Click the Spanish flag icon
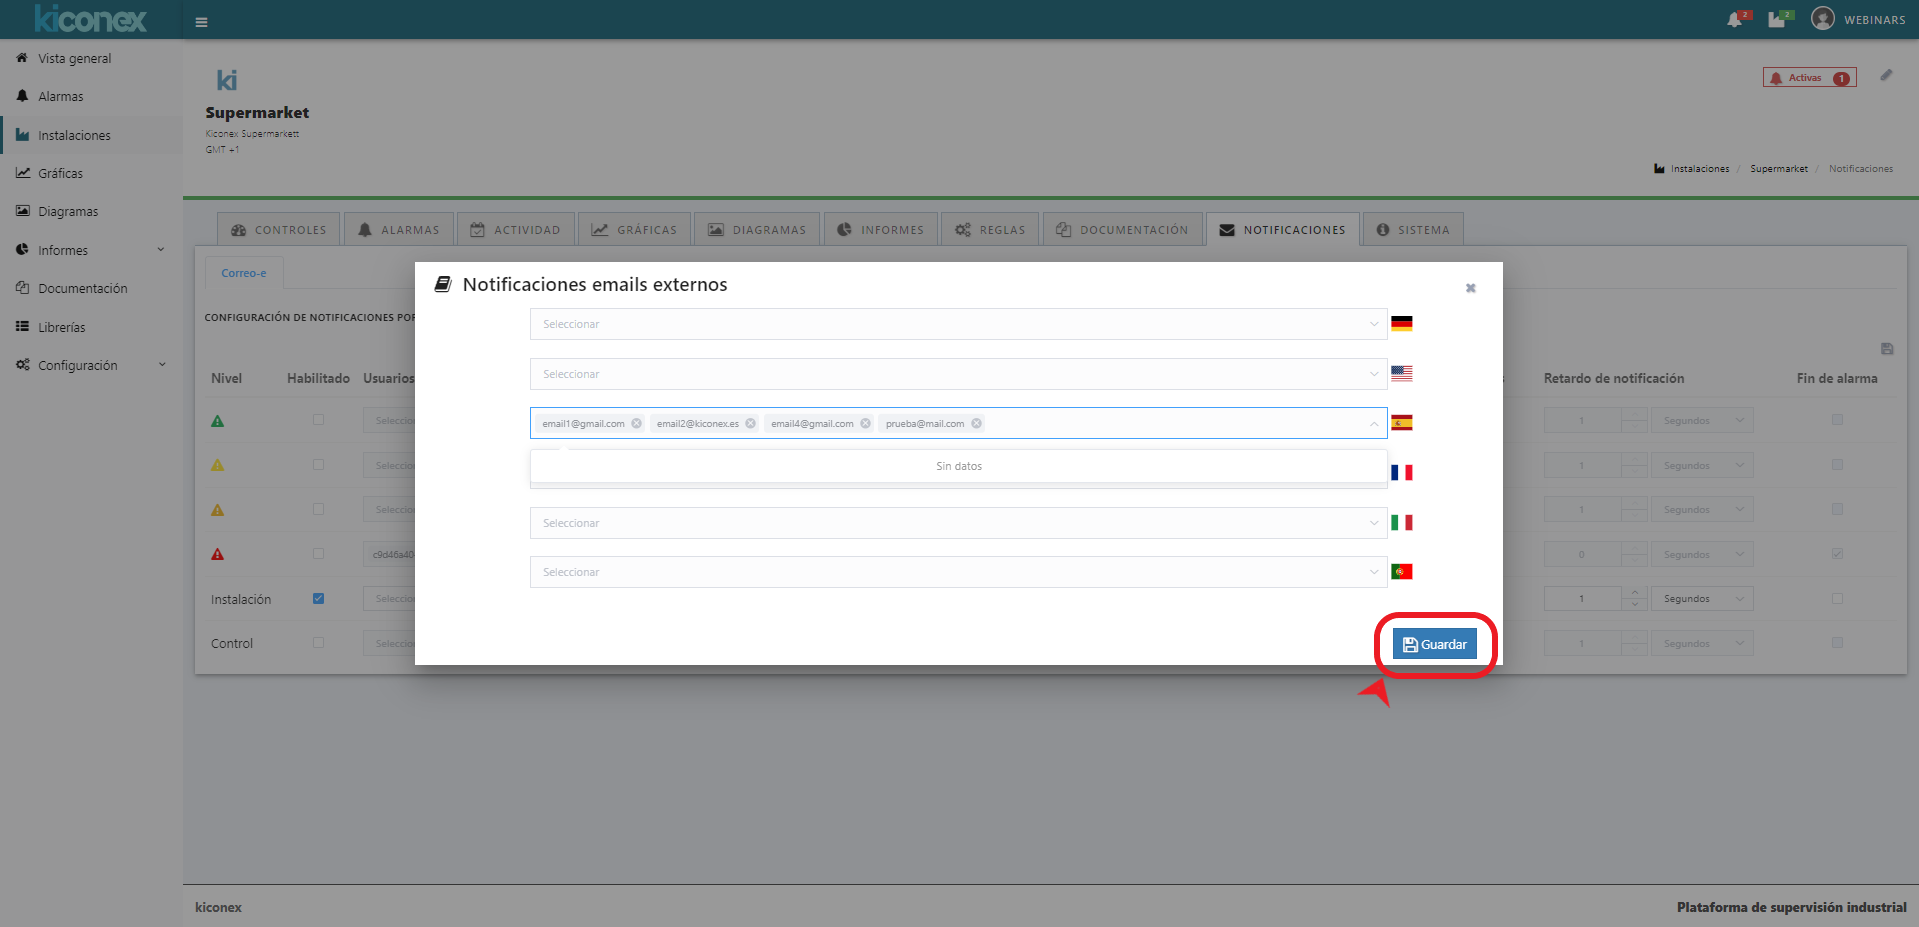Image resolution: width=1919 pixels, height=927 pixels. [x=1402, y=423]
